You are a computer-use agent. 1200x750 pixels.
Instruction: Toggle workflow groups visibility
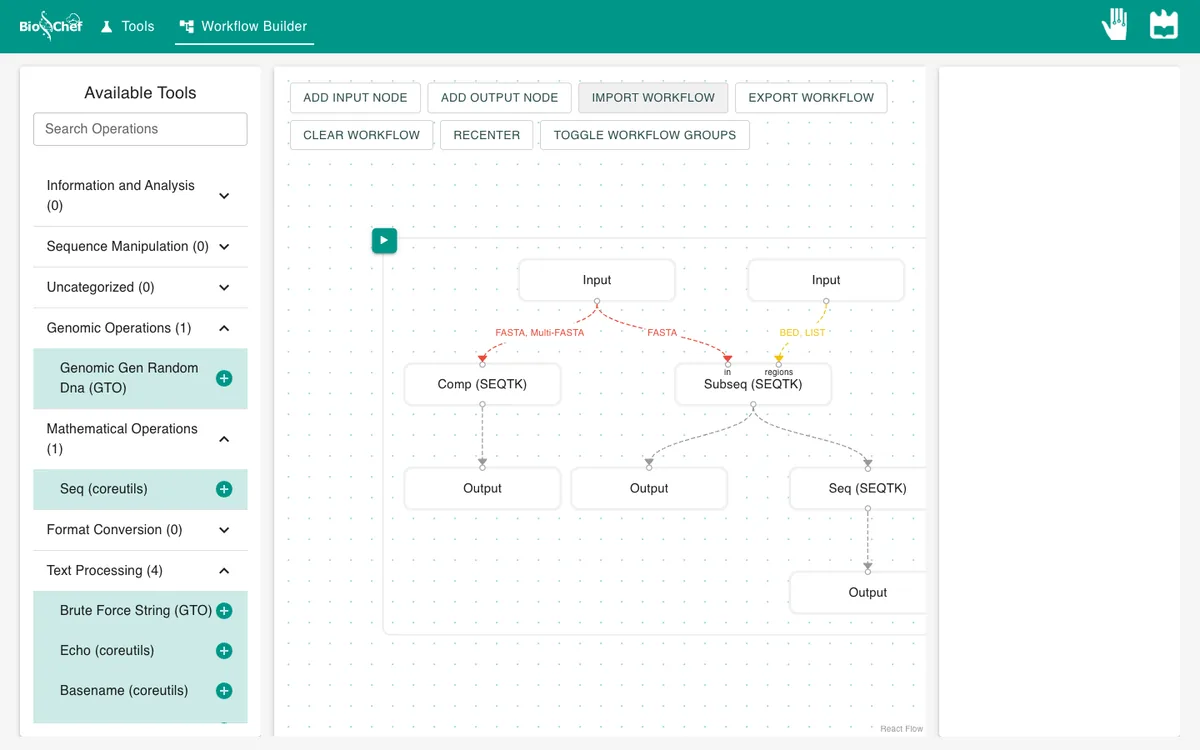645,135
